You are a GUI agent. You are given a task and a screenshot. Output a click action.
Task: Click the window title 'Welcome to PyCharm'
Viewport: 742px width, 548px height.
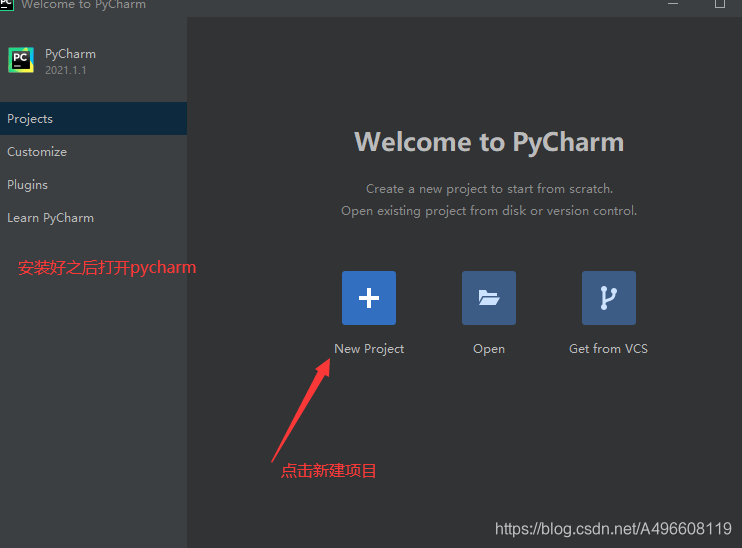point(83,5)
